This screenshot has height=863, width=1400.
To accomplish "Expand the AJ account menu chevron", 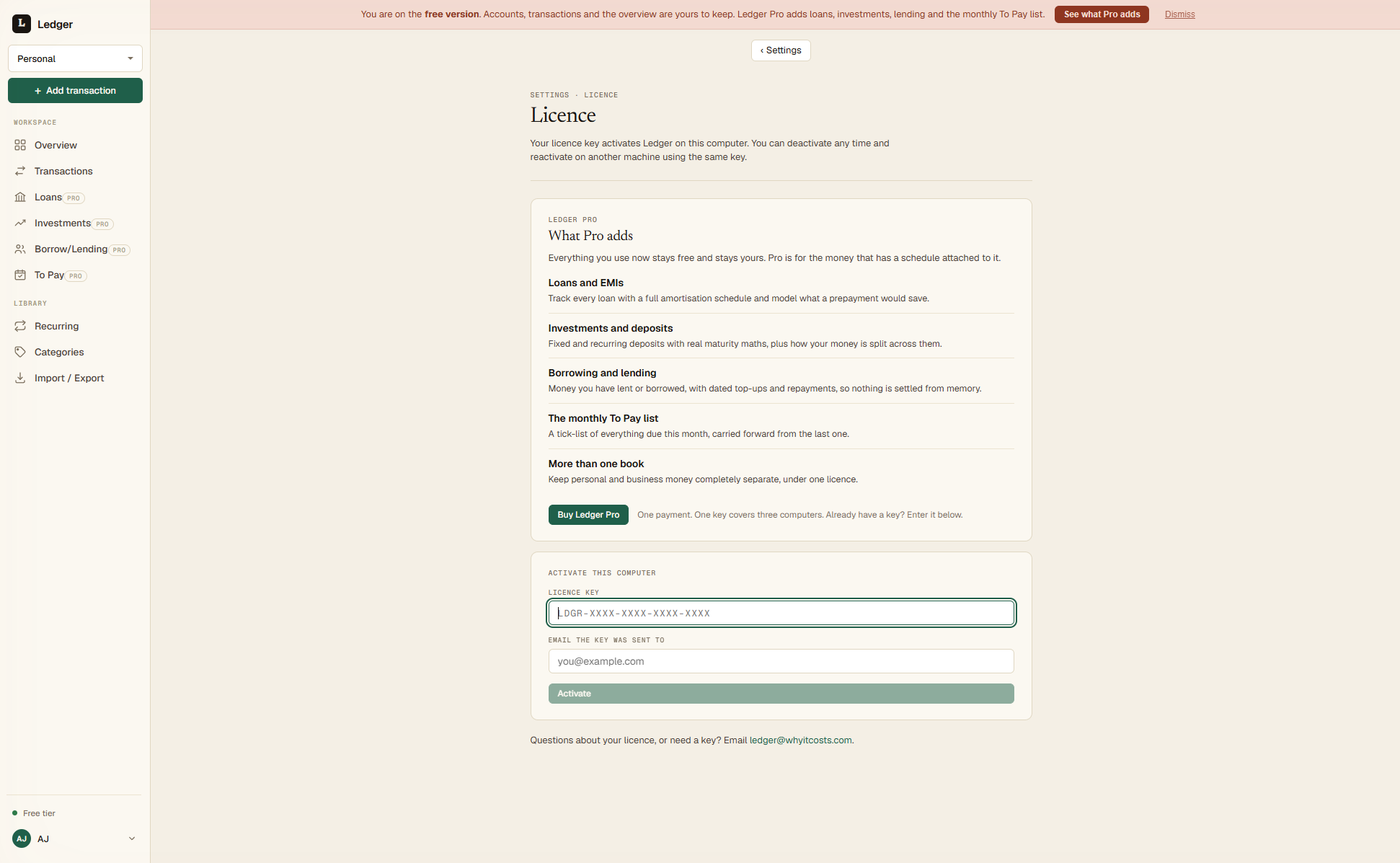I will 132,839.
